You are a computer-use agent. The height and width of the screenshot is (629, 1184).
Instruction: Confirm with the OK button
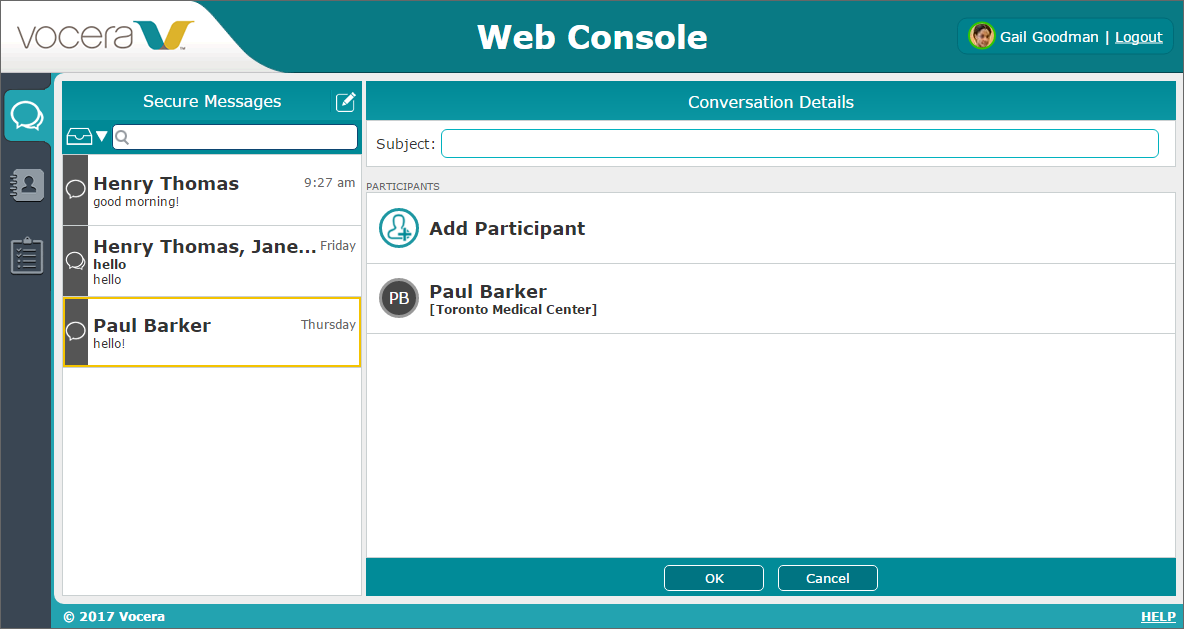[714, 578]
